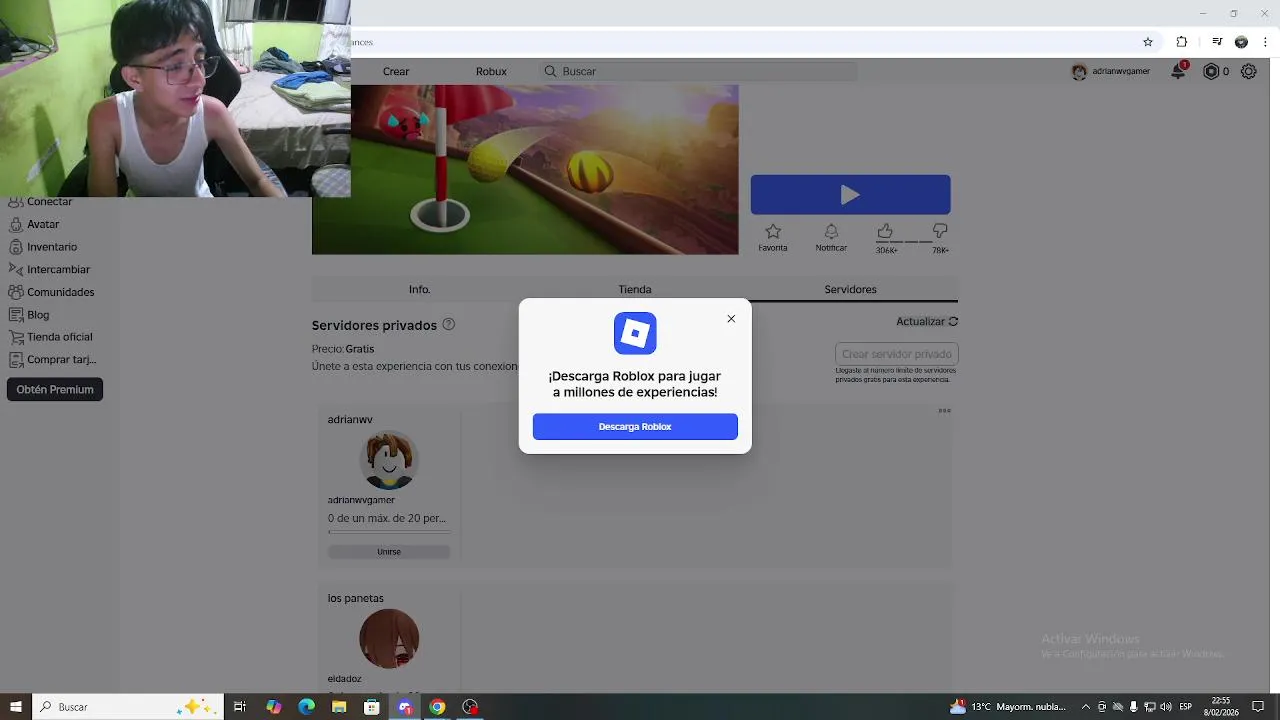Click the Actualizar refresh button
The height and width of the screenshot is (720, 1280).
pos(927,322)
